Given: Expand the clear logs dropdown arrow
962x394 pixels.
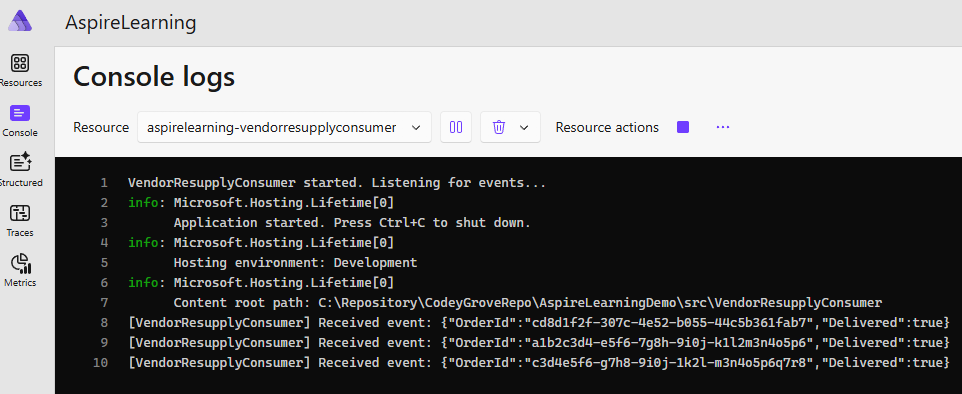Looking at the screenshot, I should 524,128.
